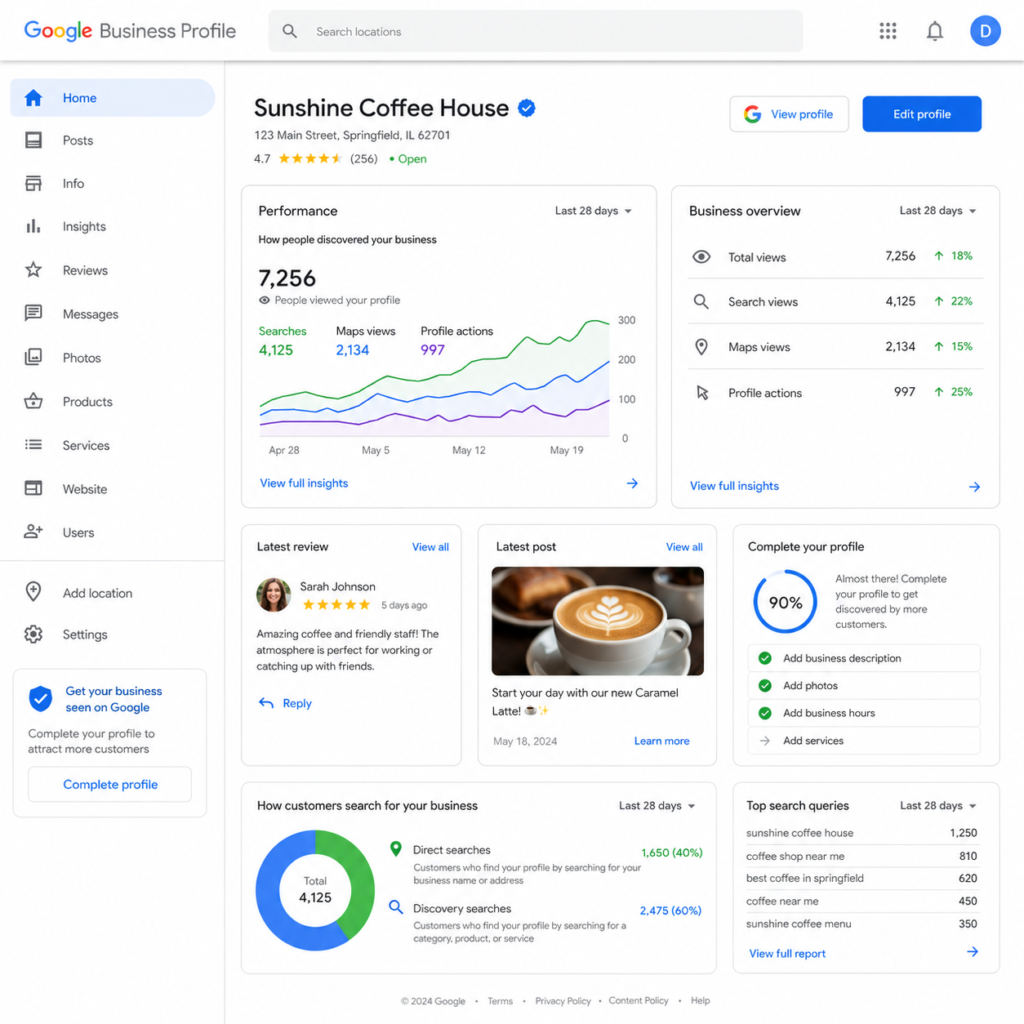Viewport: 1024px width, 1024px height.
Task: Click the Users add-person icon
Action: 33,532
